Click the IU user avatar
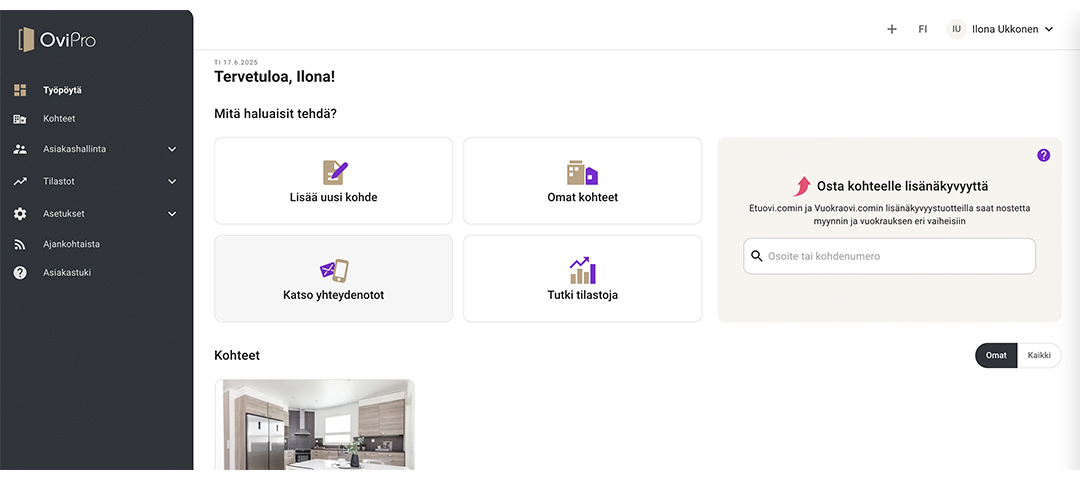1080x480 pixels. click(956, 30)
